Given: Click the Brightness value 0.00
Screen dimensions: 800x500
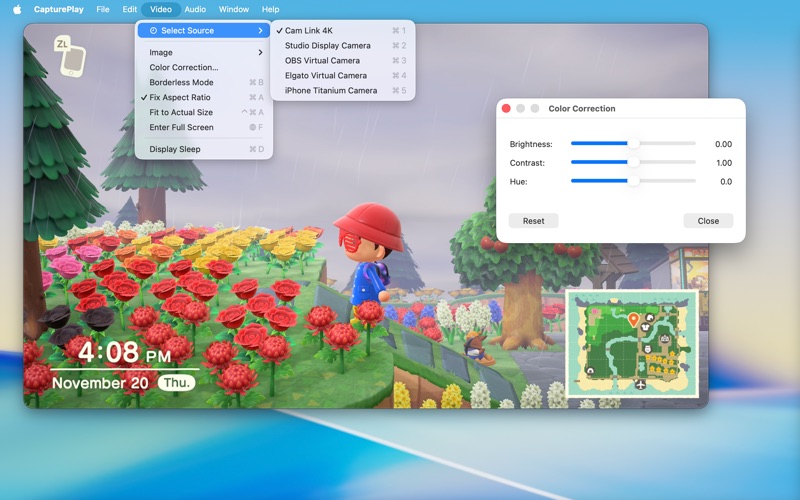Looking at the screenshot, I should click(723, 144).
